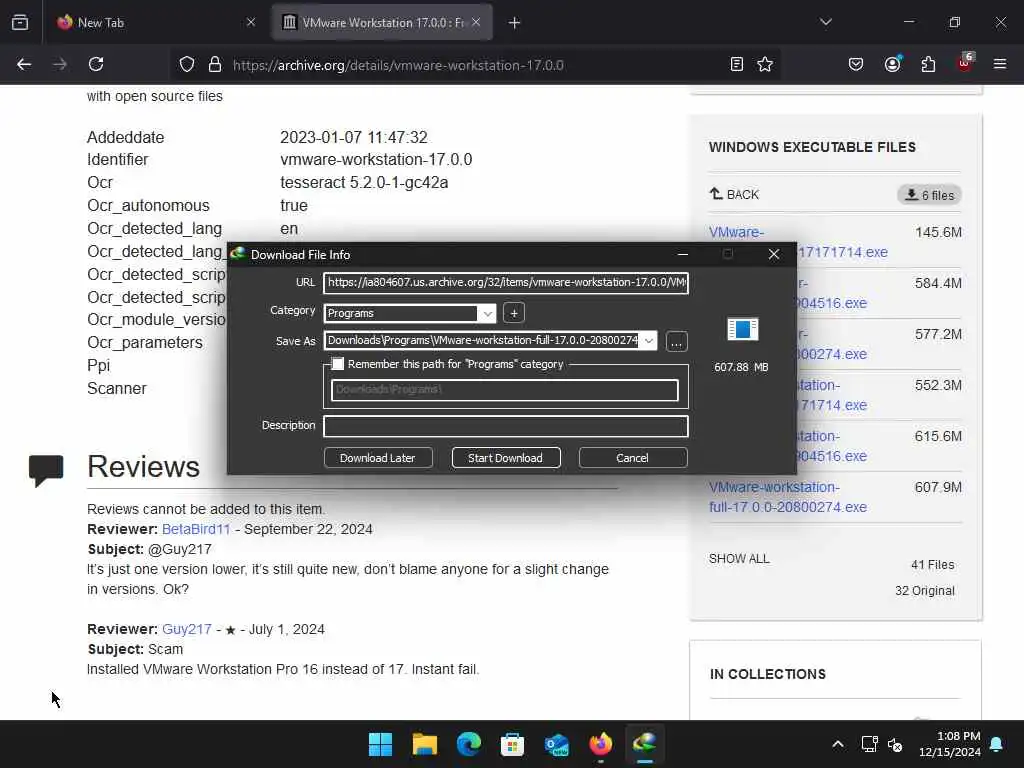Click the Firefox taskbar icon
This screenshot has width=1024, height=768.
(600, 744)
